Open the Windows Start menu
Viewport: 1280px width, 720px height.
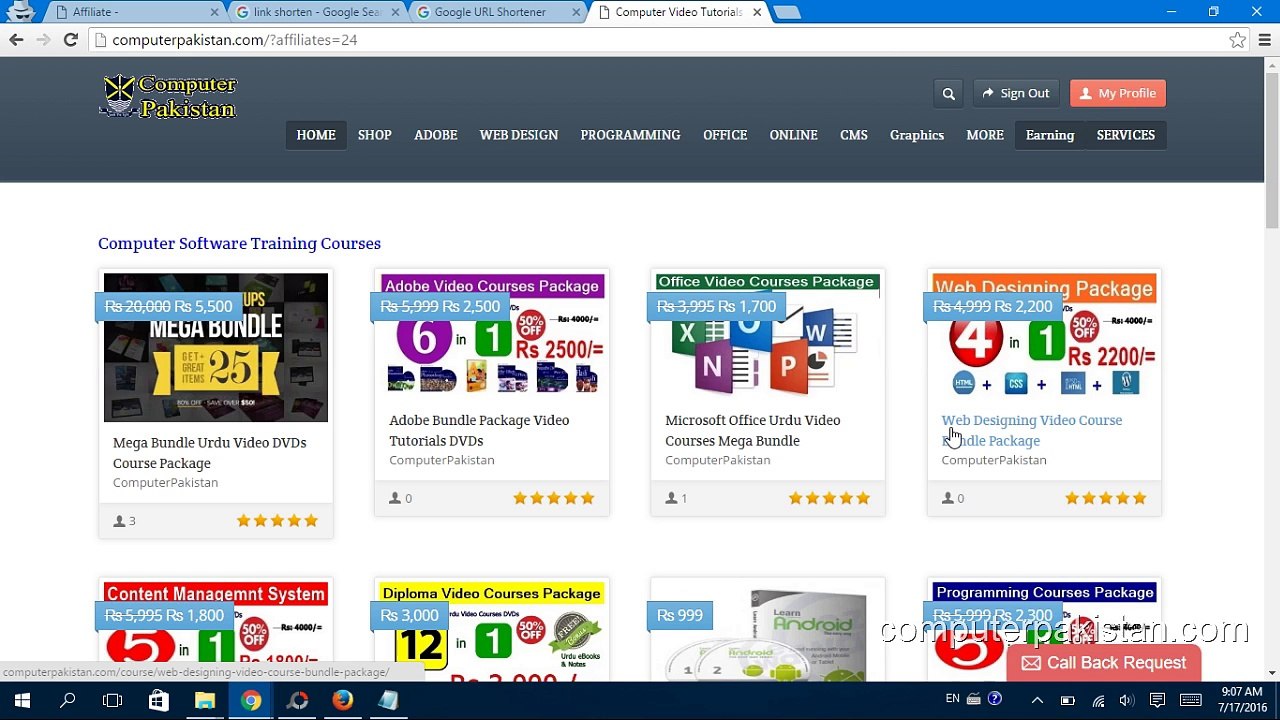(22, 700)
